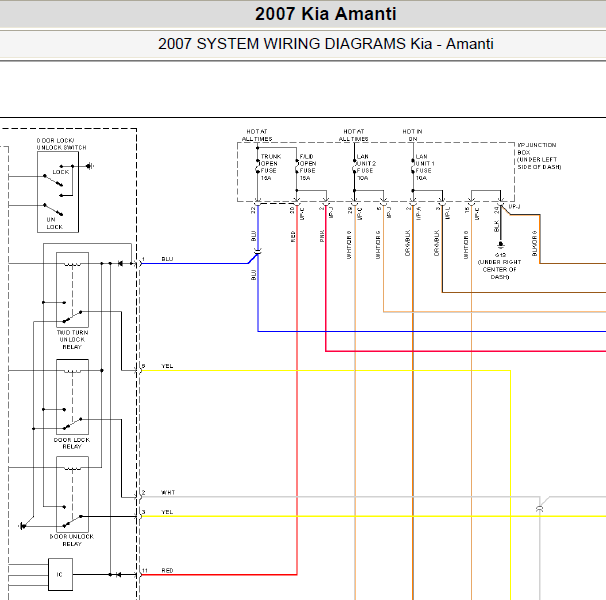Image resolution: width=606 pixels, height=600 pixels.
Task: Click the Two Turn Unlock Relay label
Action: click(x=72, y=339)
